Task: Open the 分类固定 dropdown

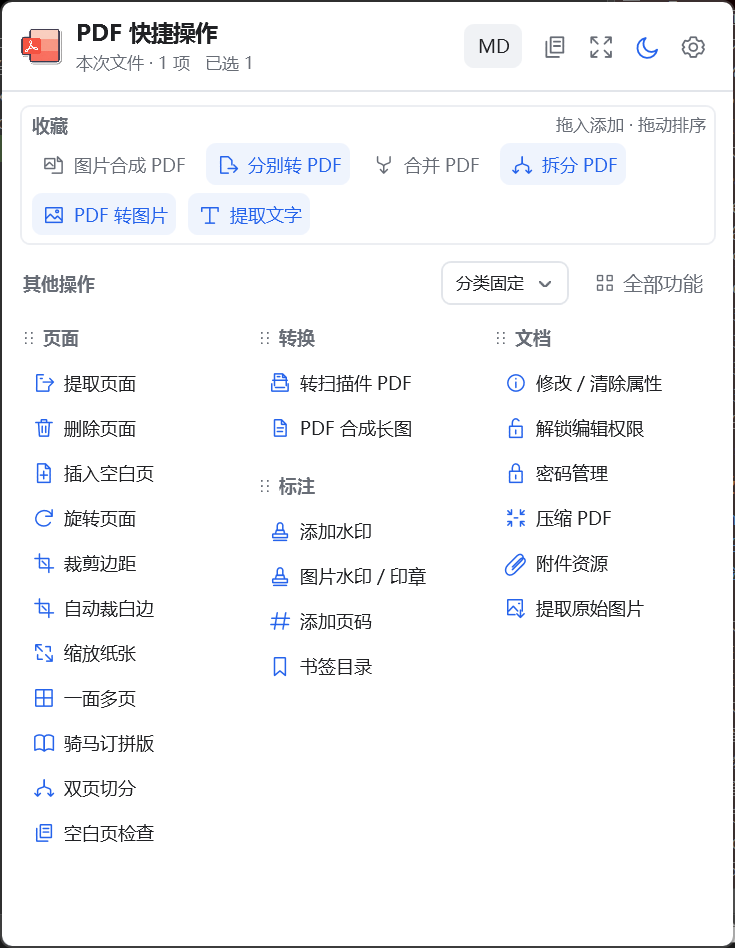Action: [505, 283]
